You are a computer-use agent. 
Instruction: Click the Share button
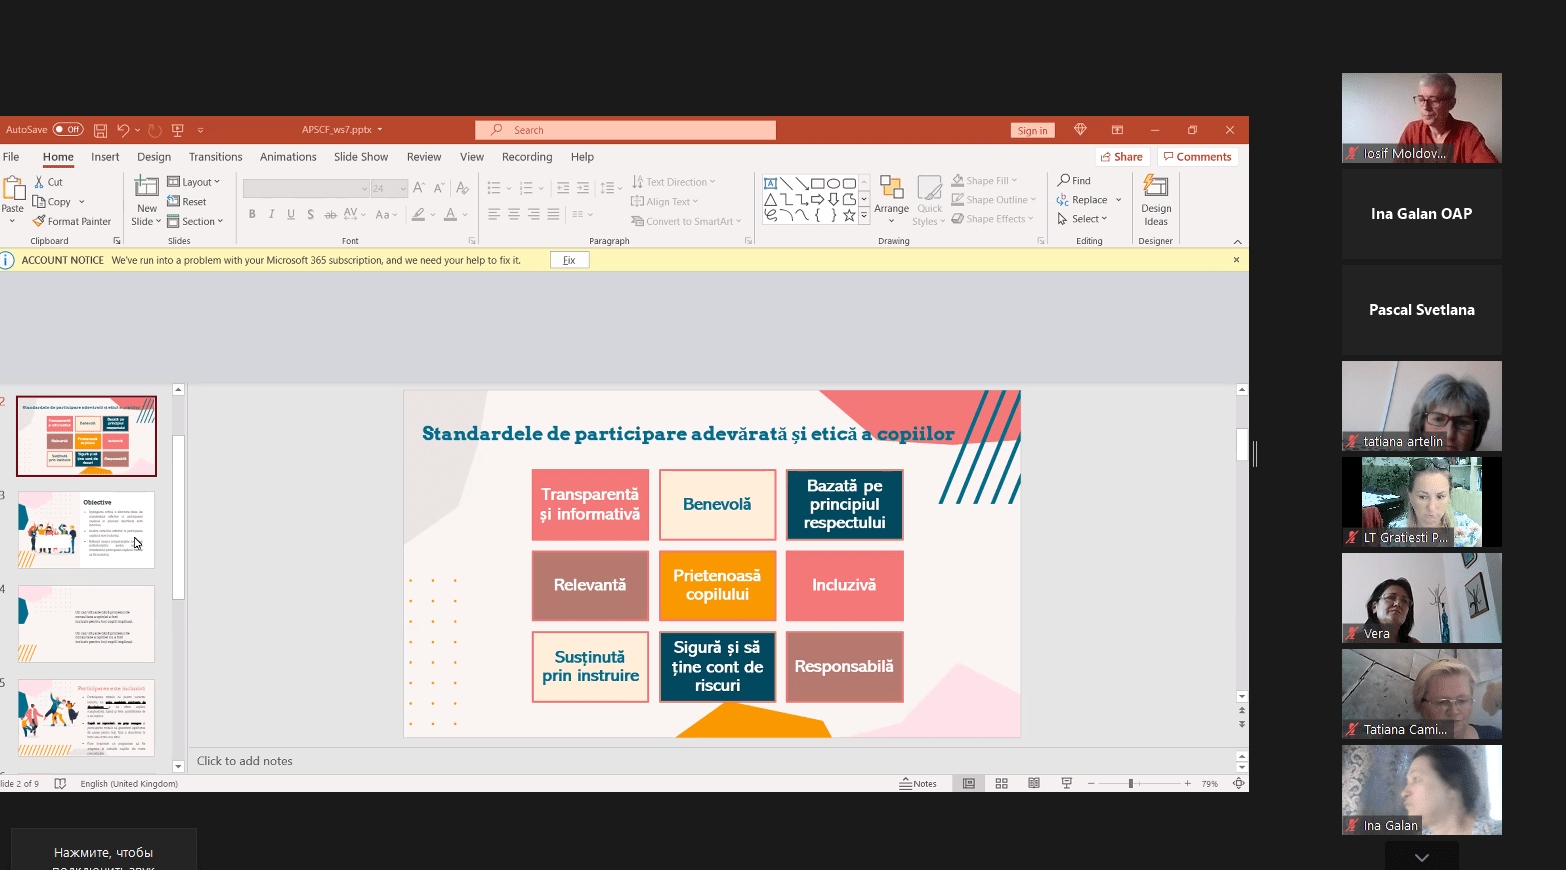(x=1121, y=157)
